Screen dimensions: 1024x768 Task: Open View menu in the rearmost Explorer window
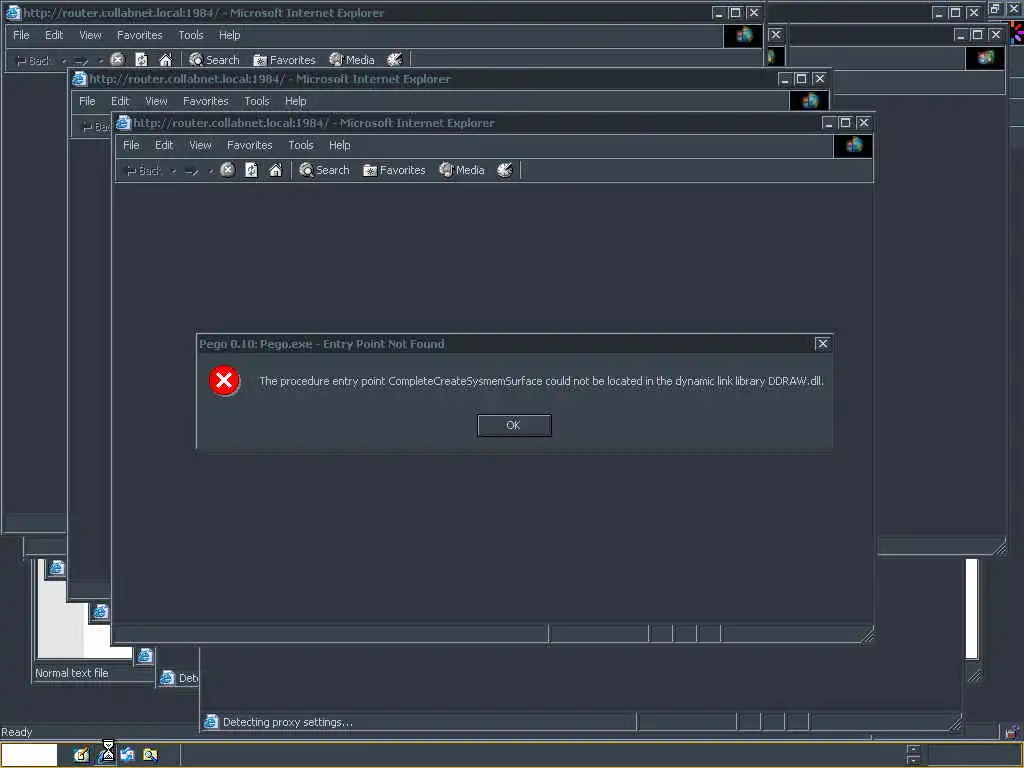(90, 35)
